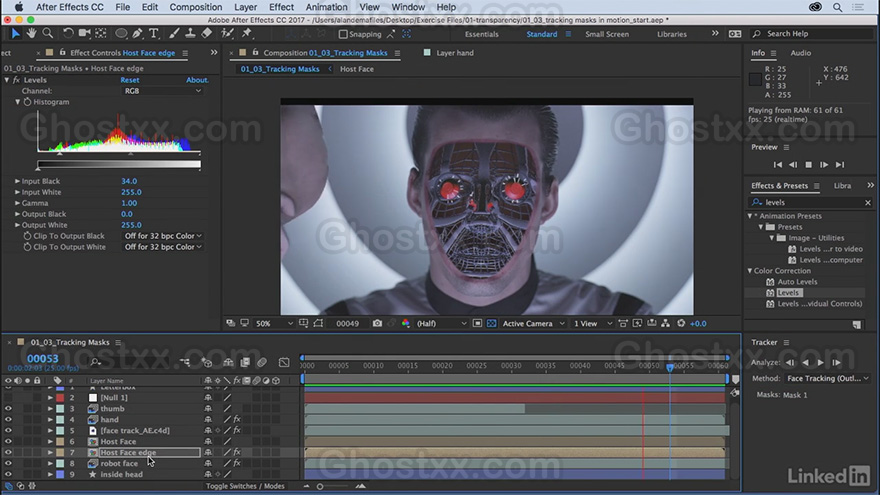Viewport: 880px width, 495px height.
Task: Switch to the Audio panel tab
Action: [x=800, y=53]
